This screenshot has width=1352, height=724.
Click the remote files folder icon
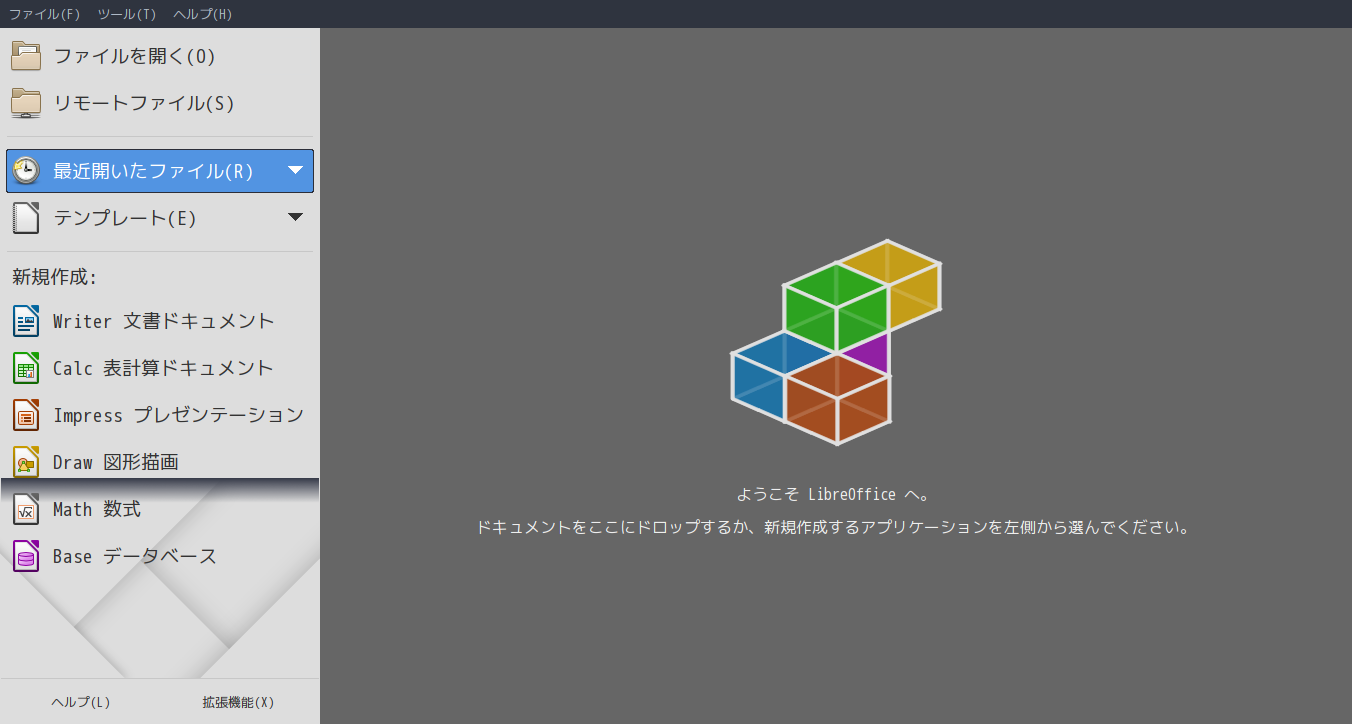(x=26, y=103)
